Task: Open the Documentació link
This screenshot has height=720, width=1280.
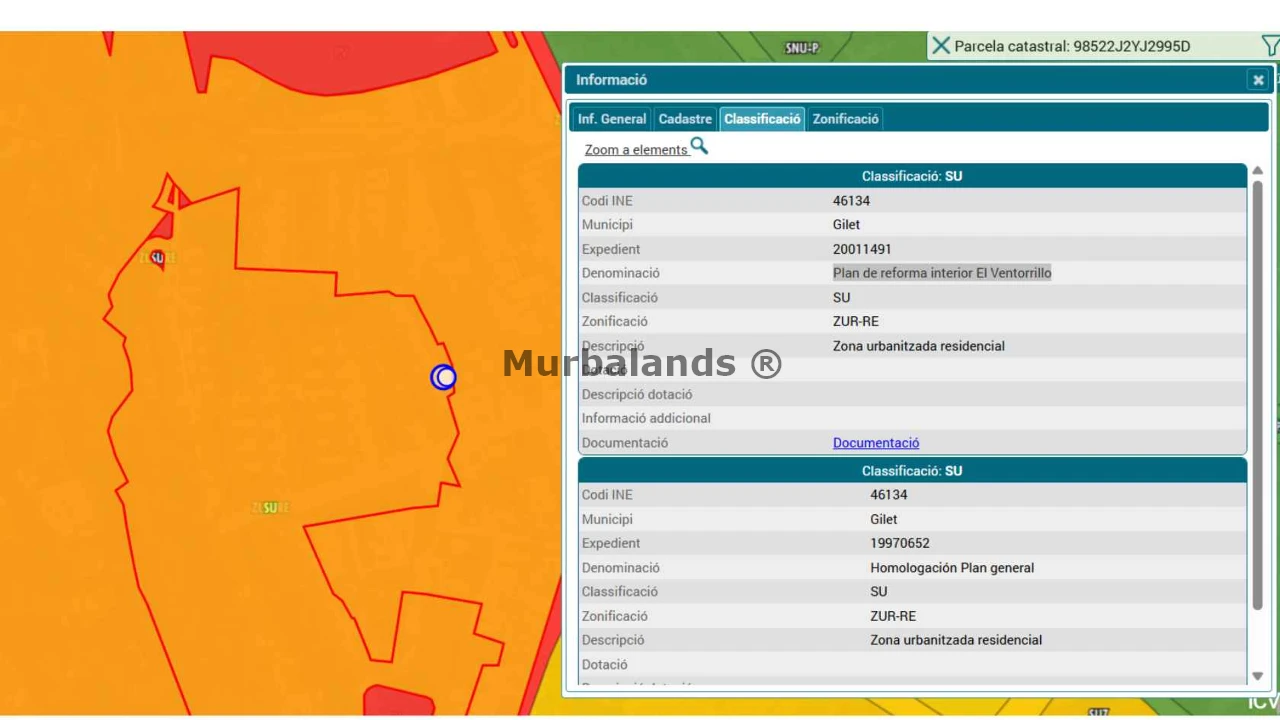Action: click(876, 443)
